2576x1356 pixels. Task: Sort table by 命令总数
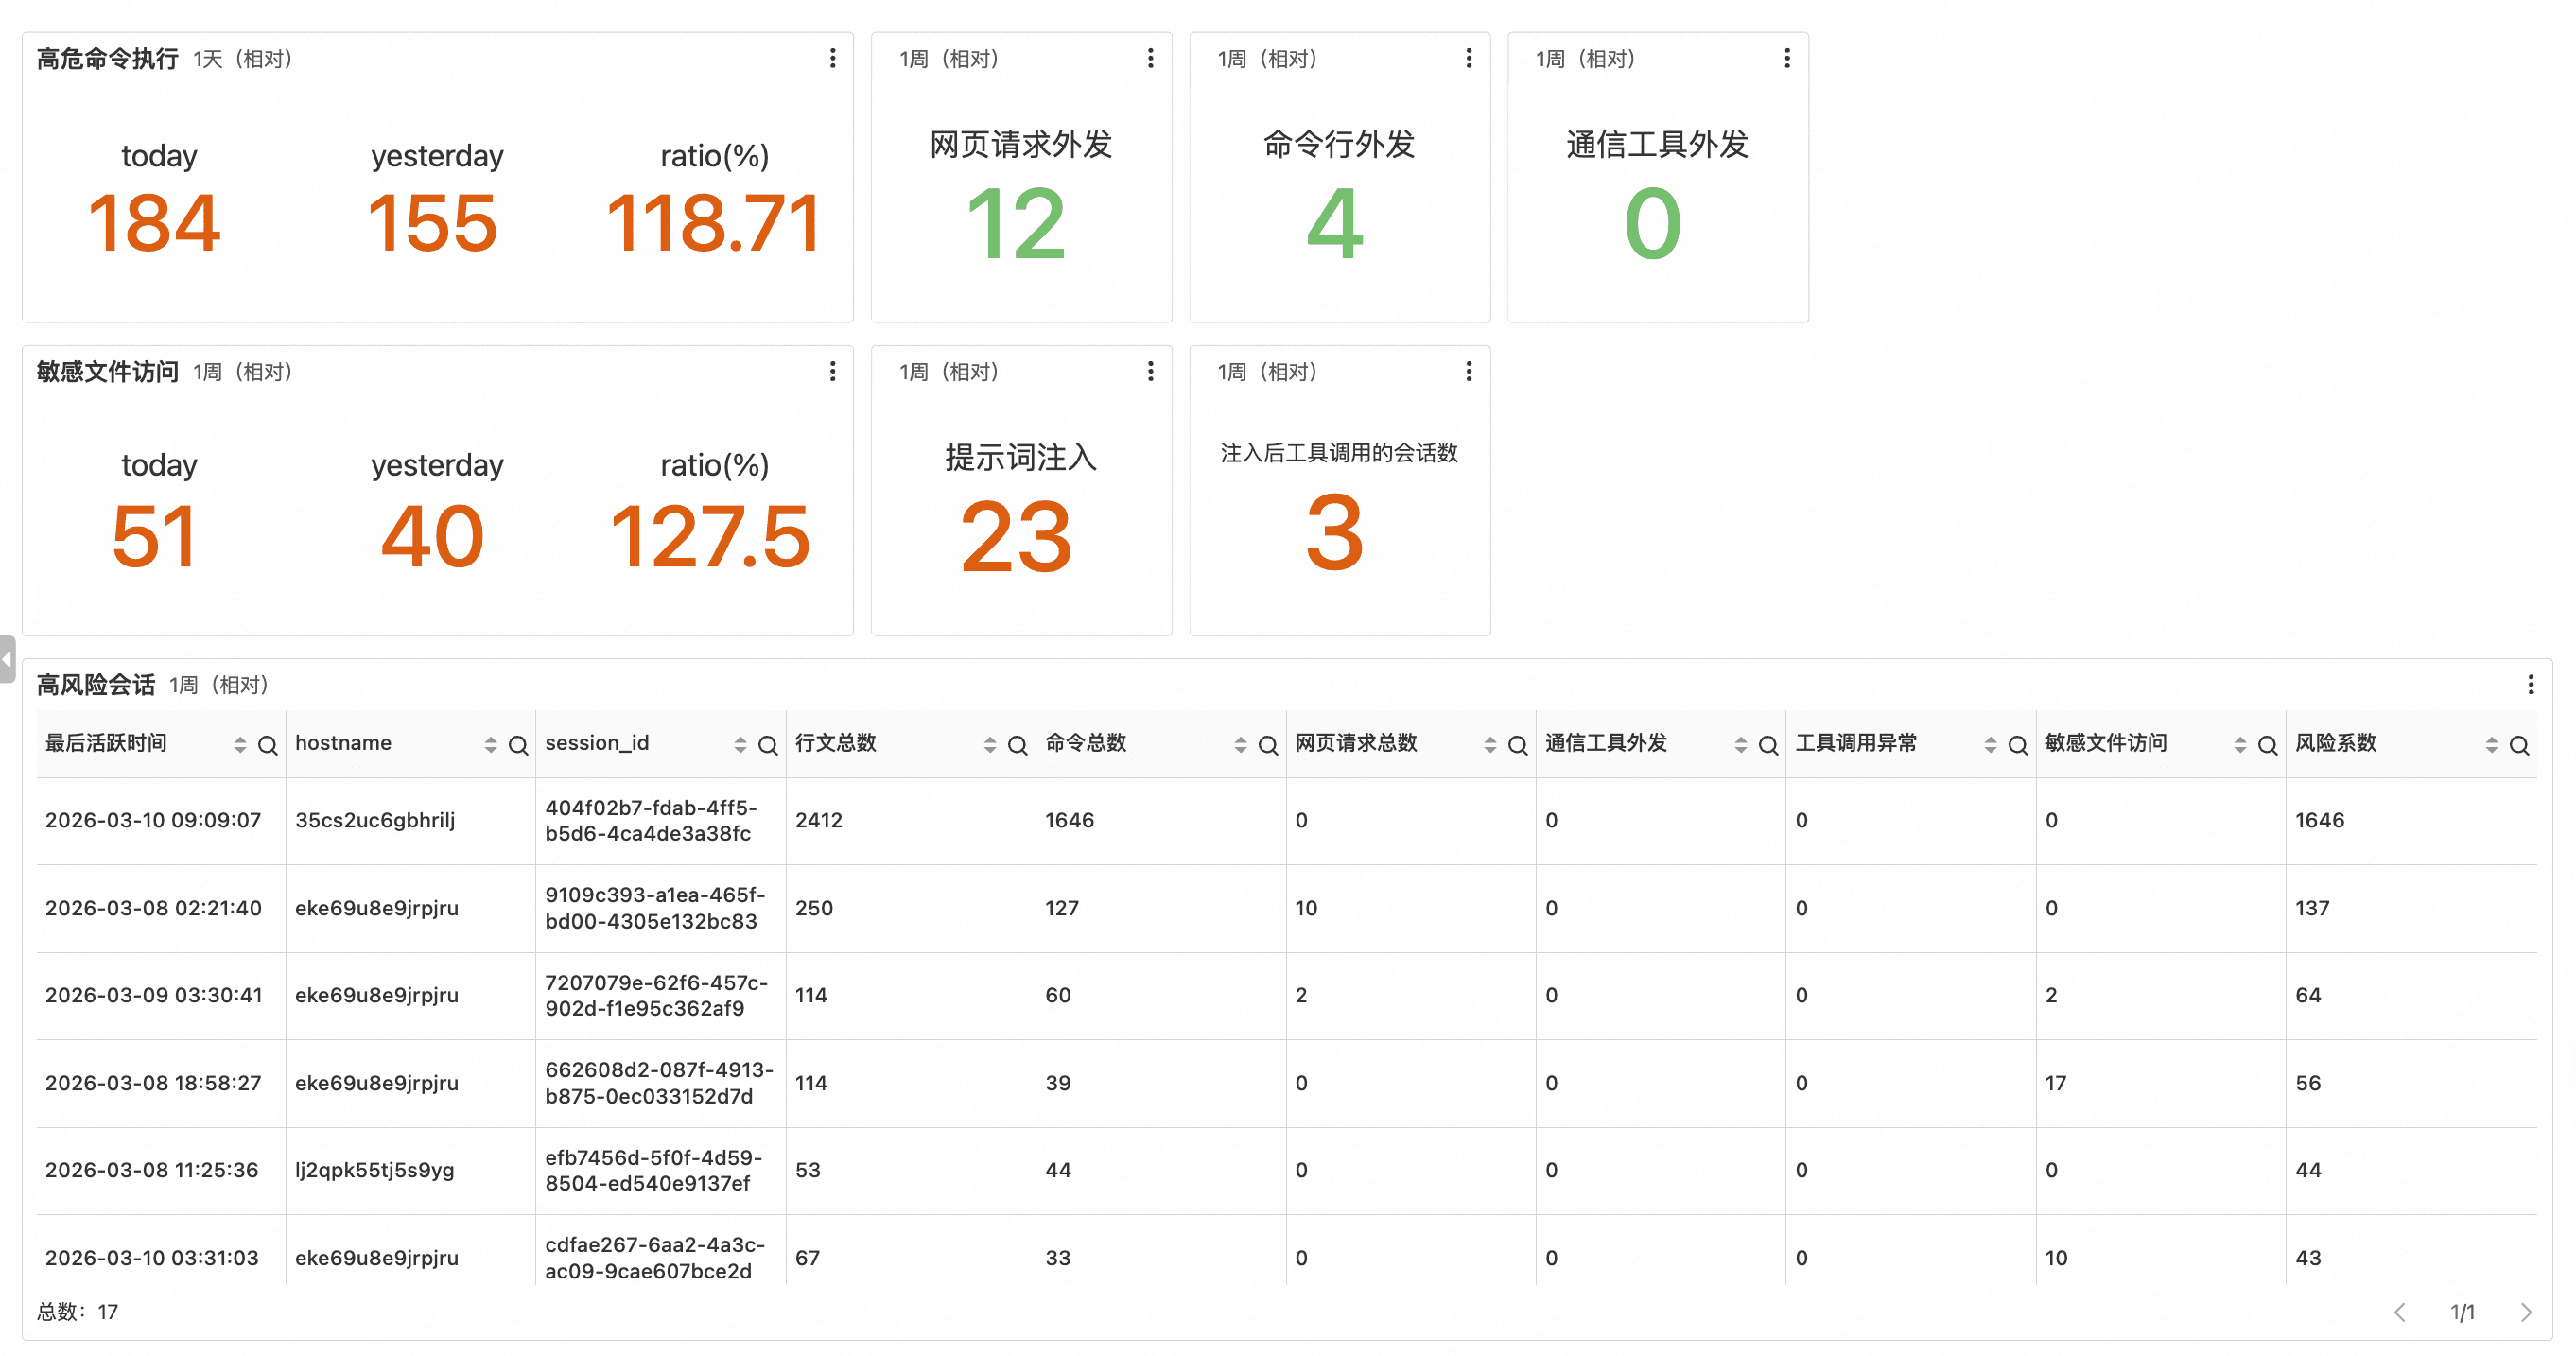tap(1240, 745)
